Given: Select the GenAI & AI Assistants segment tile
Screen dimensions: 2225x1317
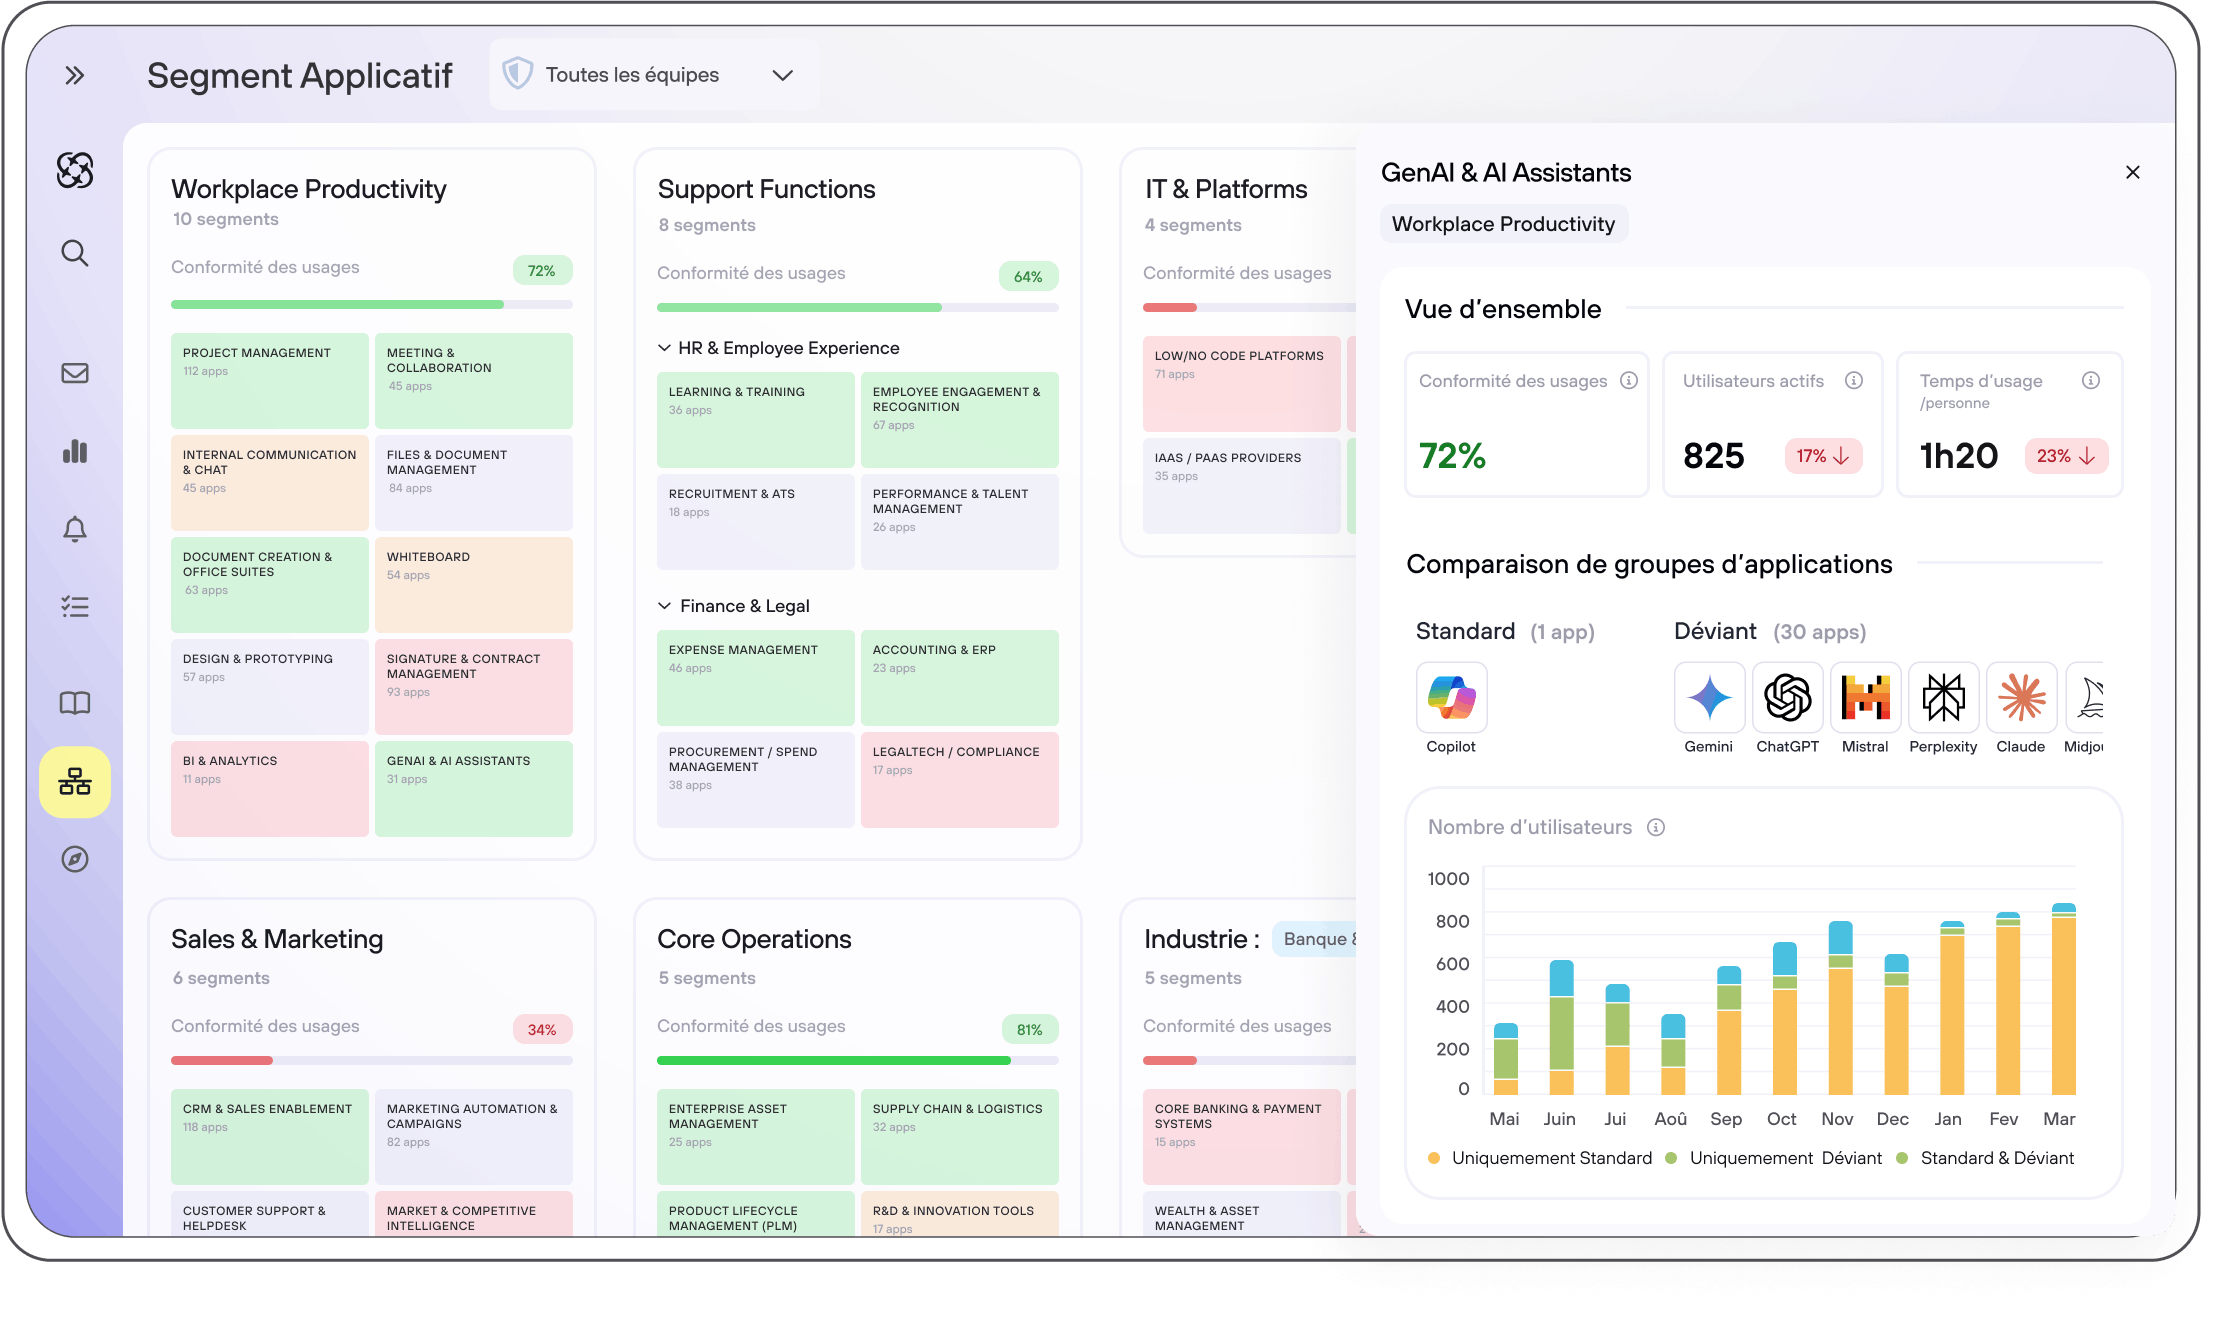Looking at the screenshot, I should pos(473,787).
